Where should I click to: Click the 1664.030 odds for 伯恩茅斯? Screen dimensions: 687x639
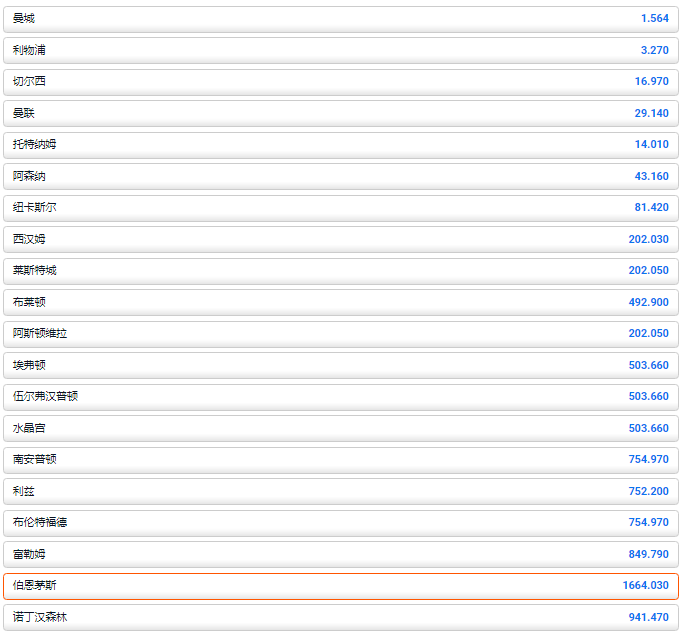pyautogui.click(x=645, y=586)
